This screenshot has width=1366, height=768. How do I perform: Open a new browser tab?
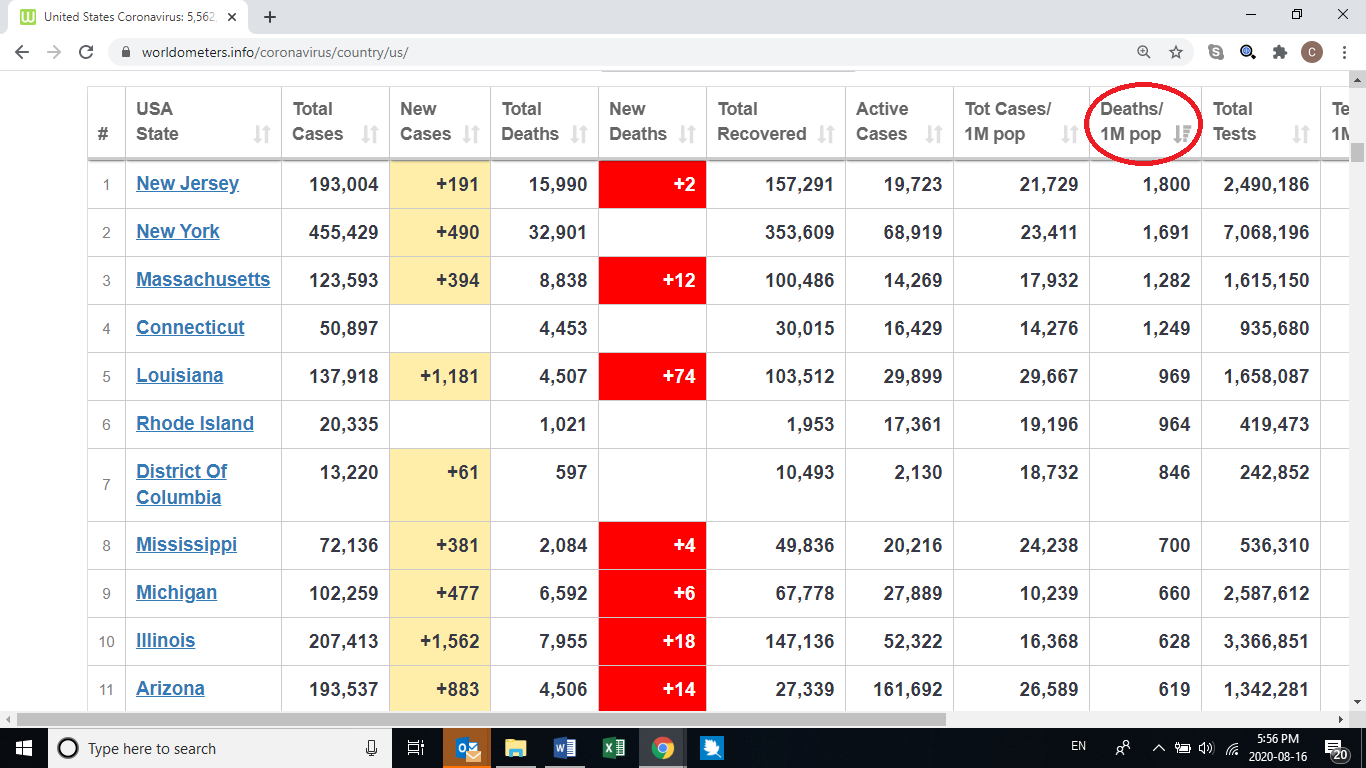[x=270, y=17]
